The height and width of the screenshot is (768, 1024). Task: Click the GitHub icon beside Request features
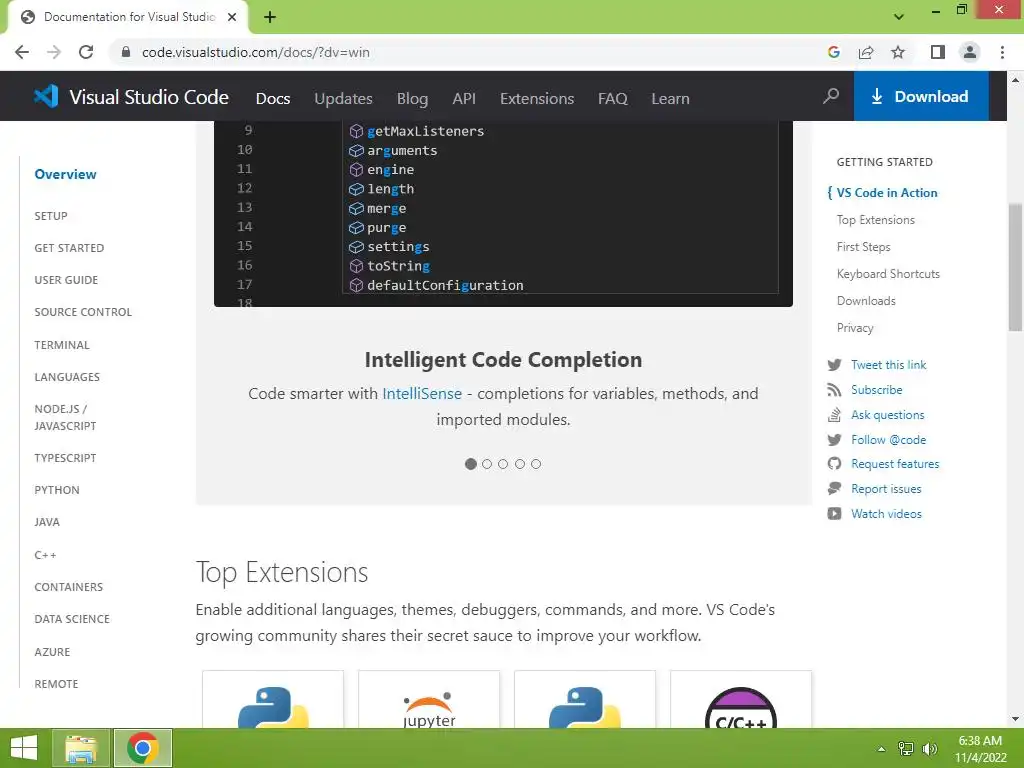[x=834, y=464]
